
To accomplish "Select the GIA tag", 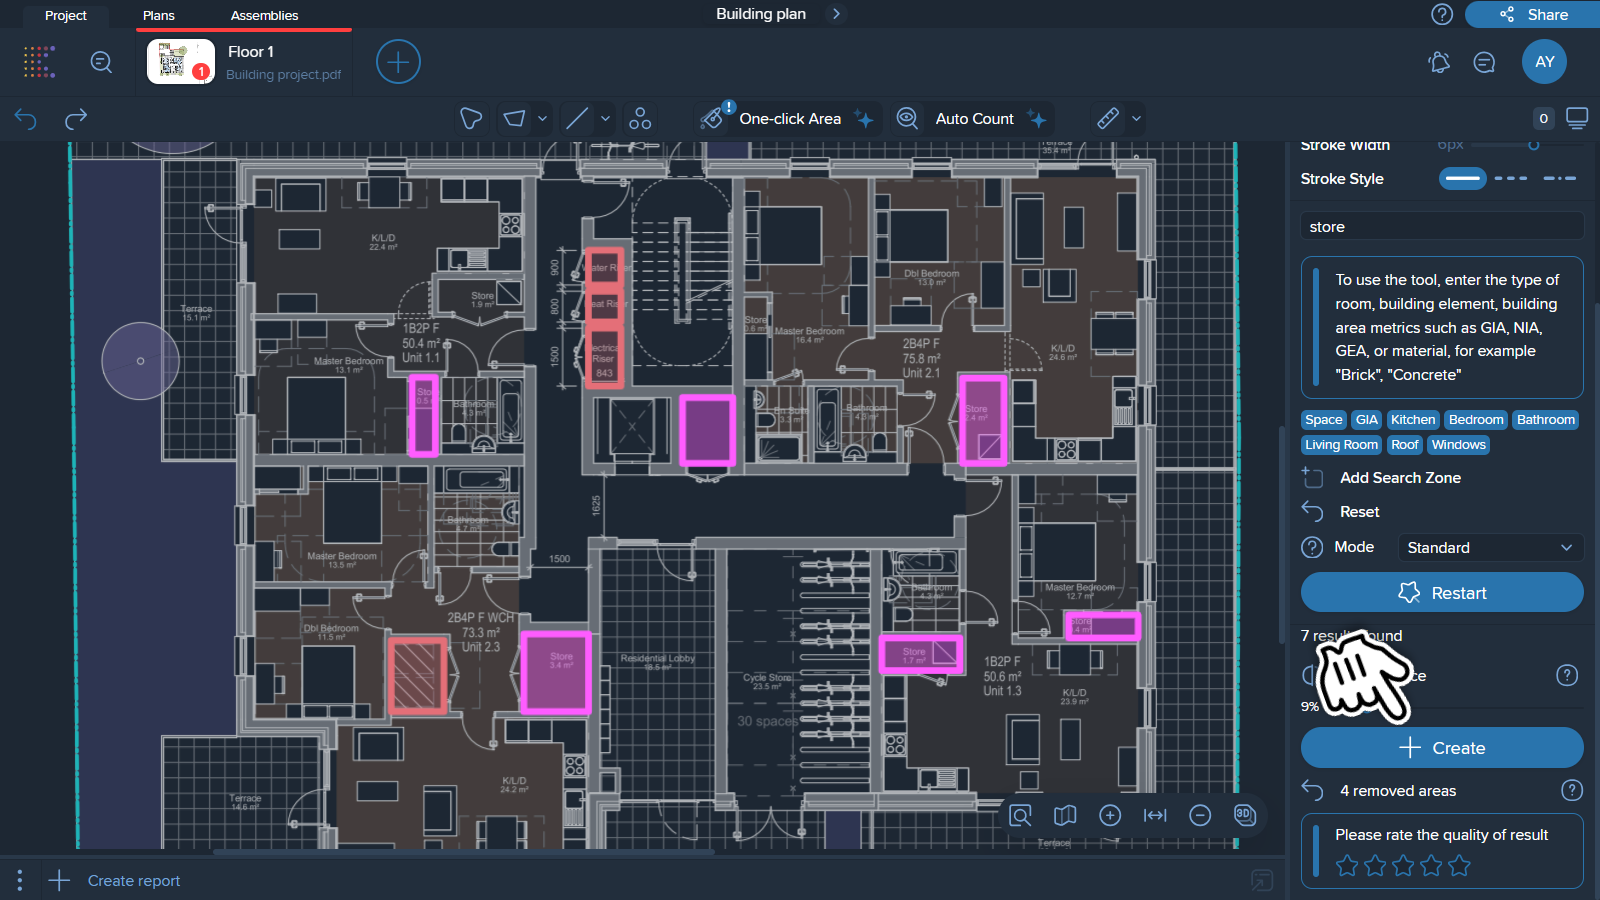I will [x=1366, y=420].
